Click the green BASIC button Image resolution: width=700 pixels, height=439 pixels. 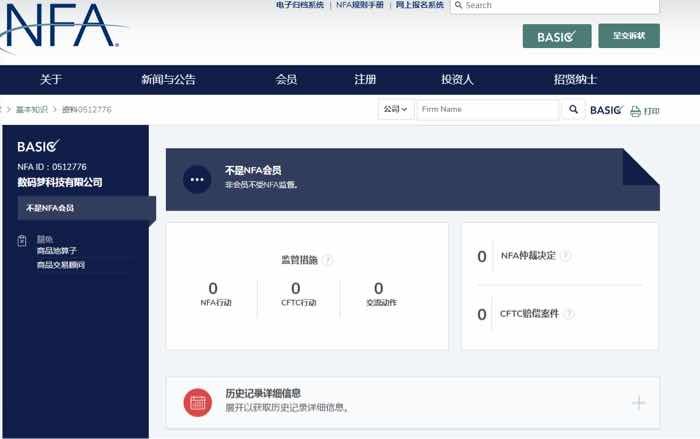(x=557, y=36)
